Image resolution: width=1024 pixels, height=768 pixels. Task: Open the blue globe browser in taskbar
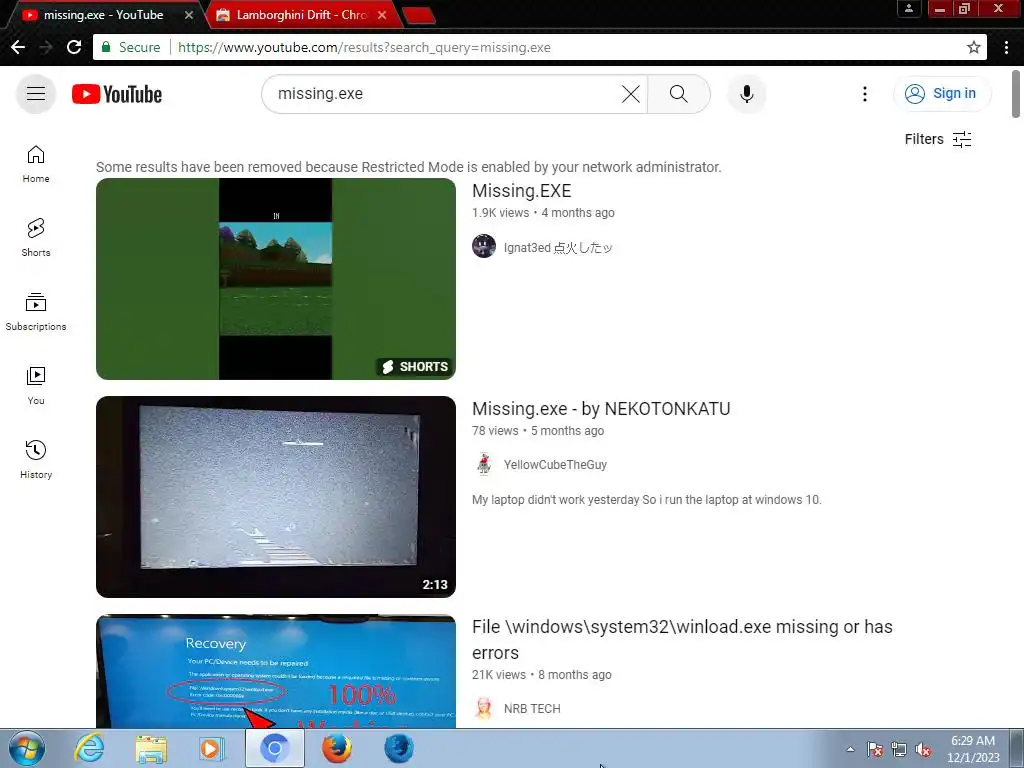tap(399, 748)
